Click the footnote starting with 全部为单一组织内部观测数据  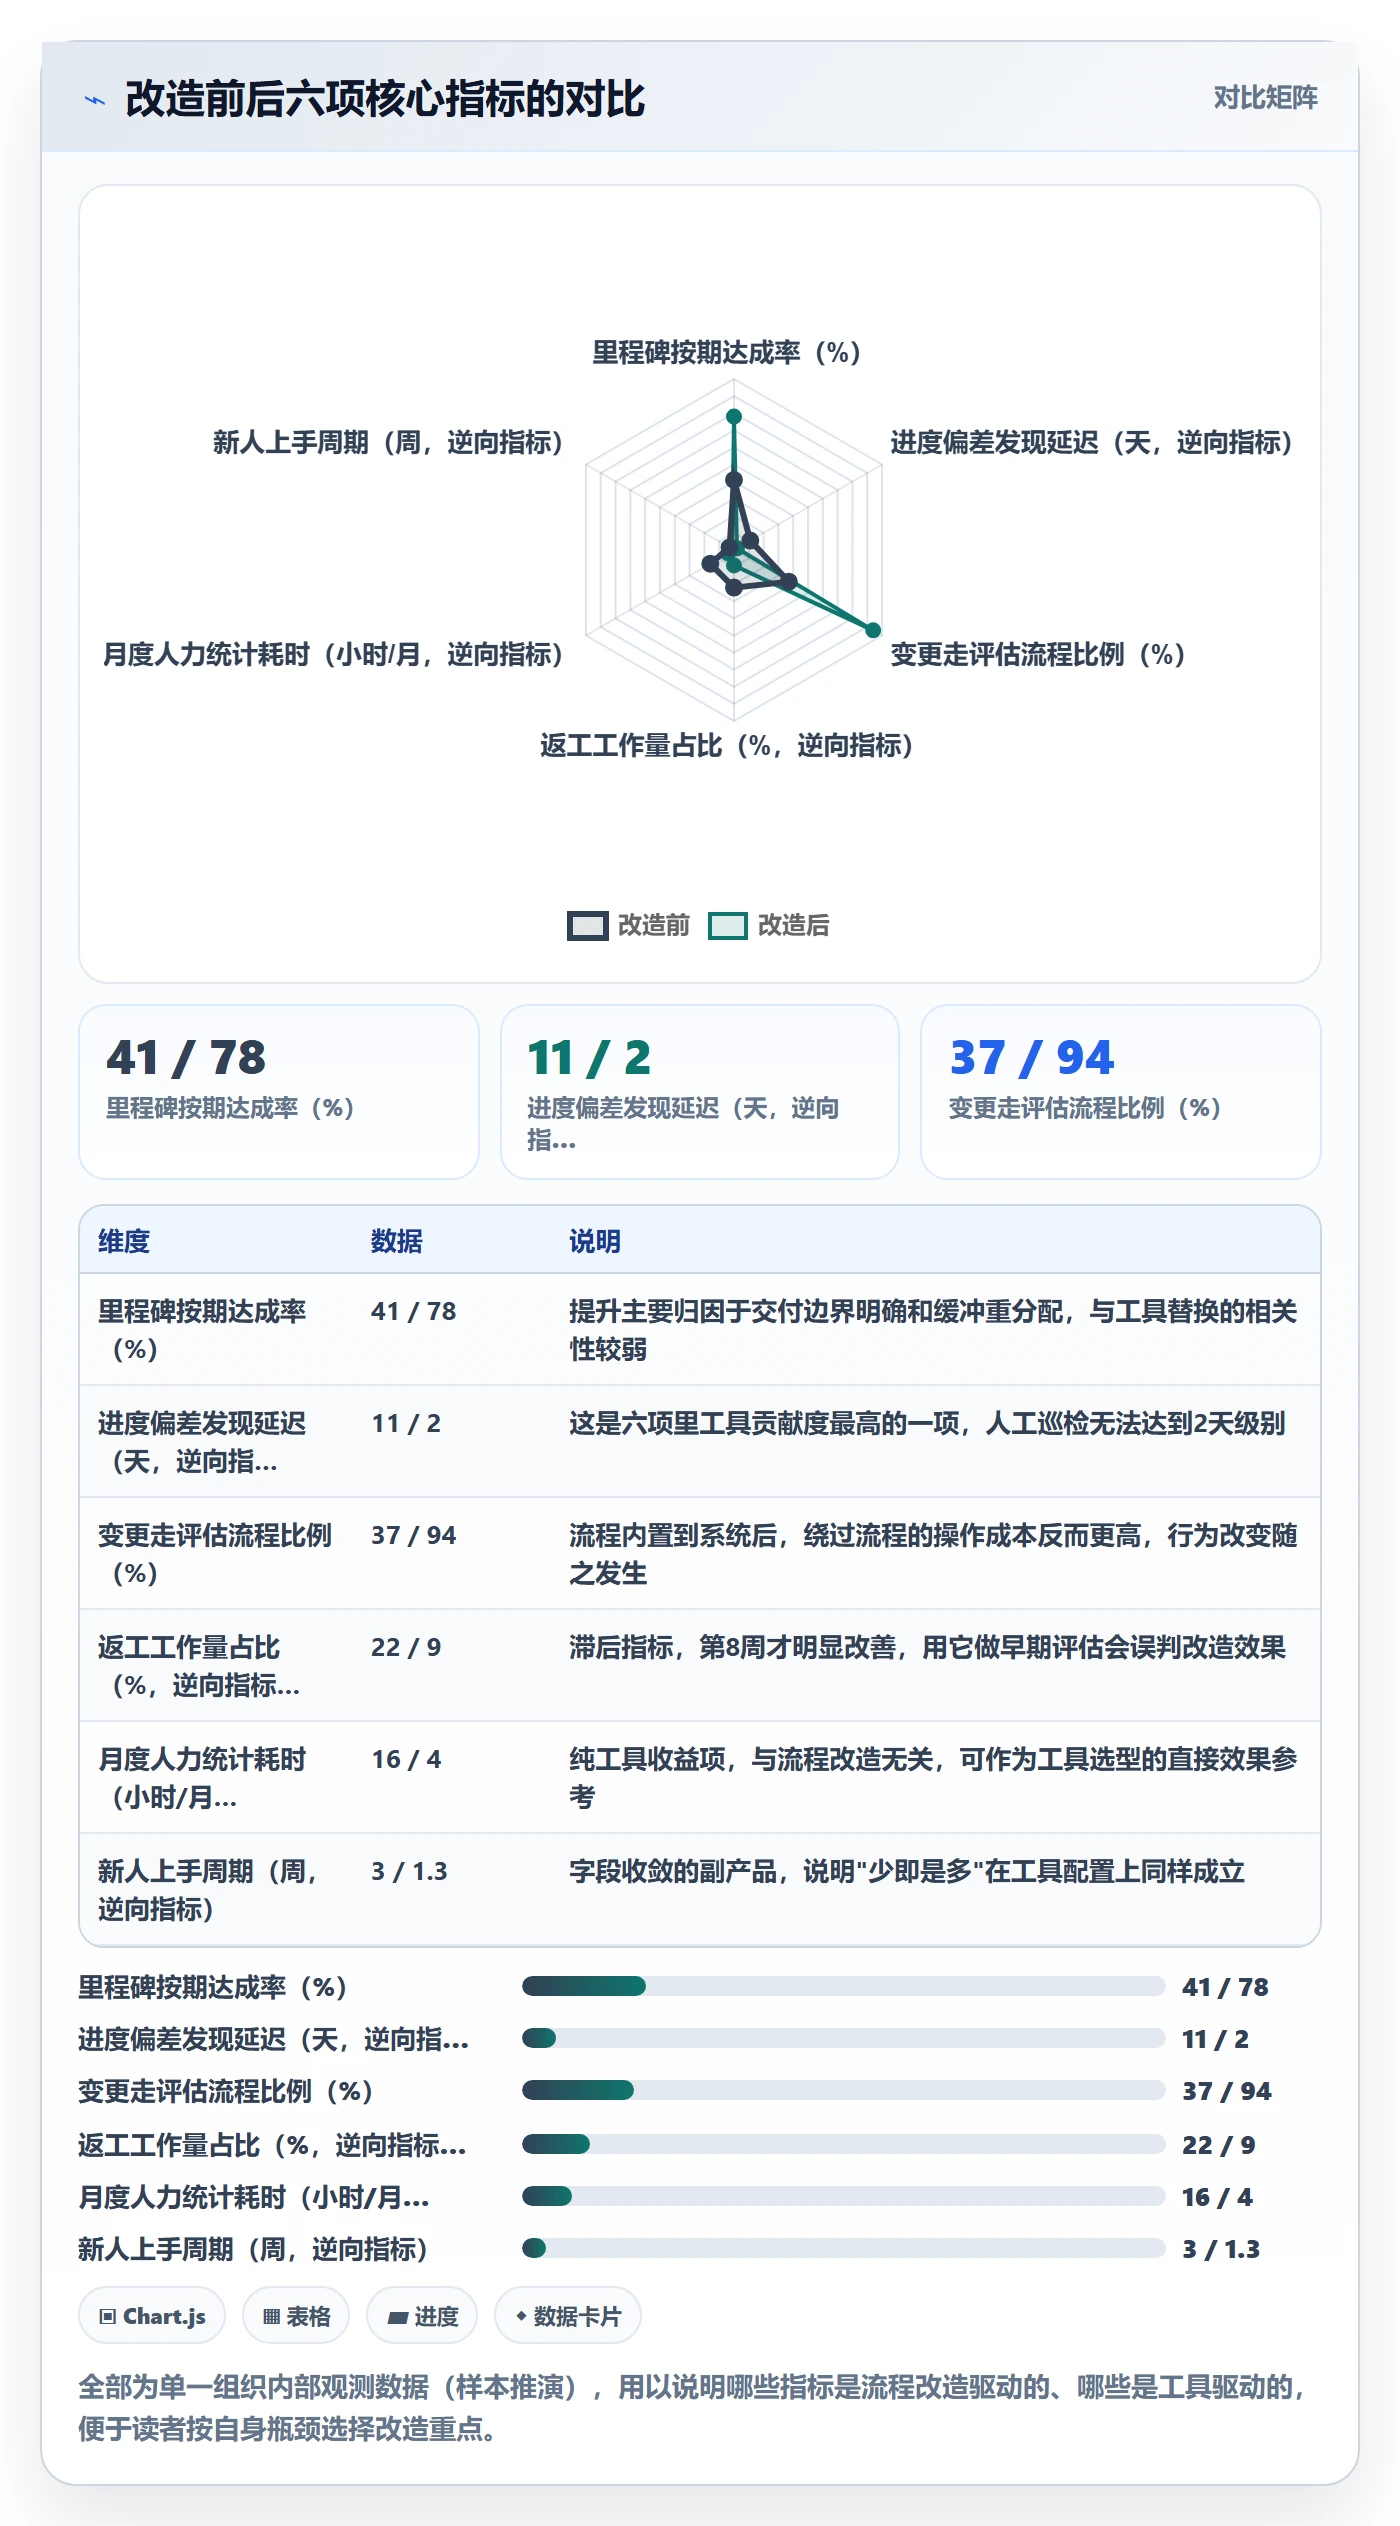pyautogui.click(x=694, y=2408)
